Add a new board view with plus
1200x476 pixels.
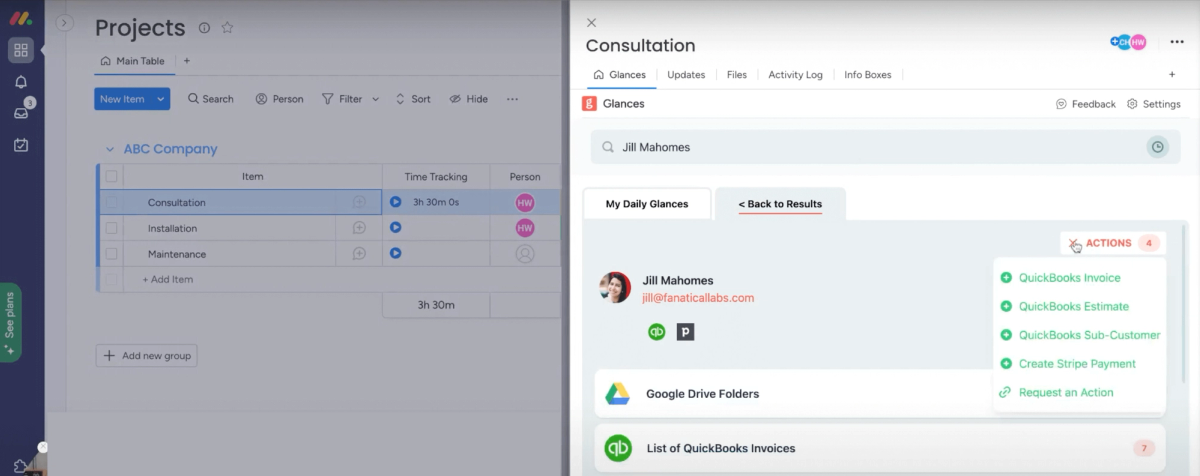186,61
